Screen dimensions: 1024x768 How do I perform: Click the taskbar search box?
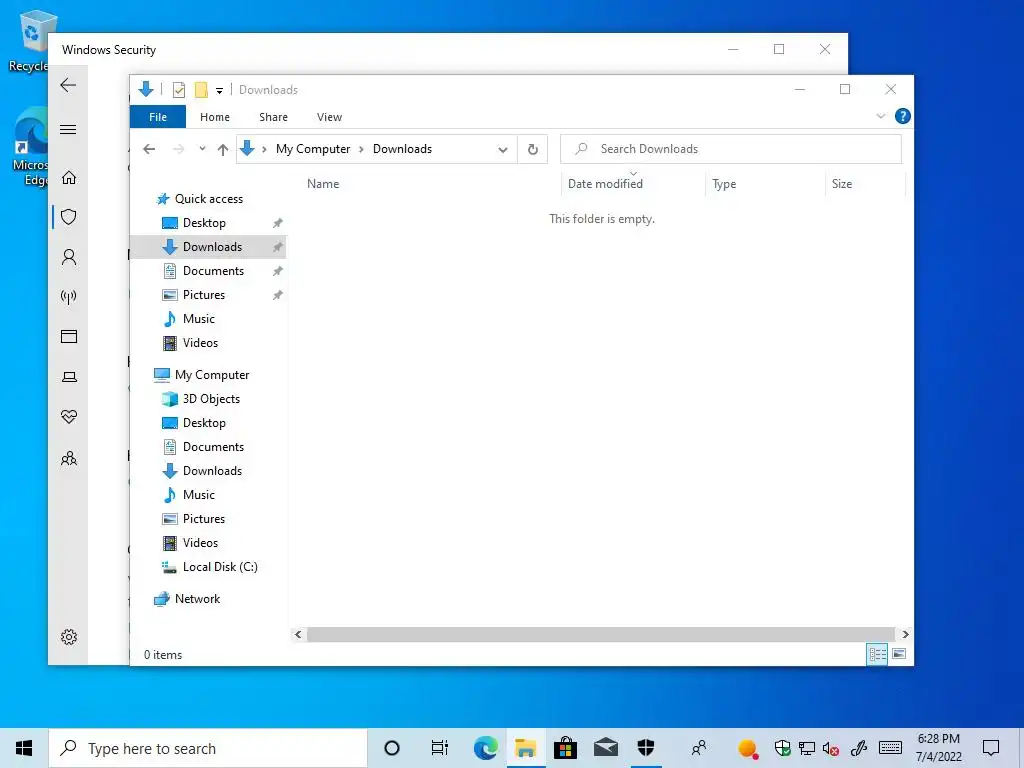(x=208, y=748)
